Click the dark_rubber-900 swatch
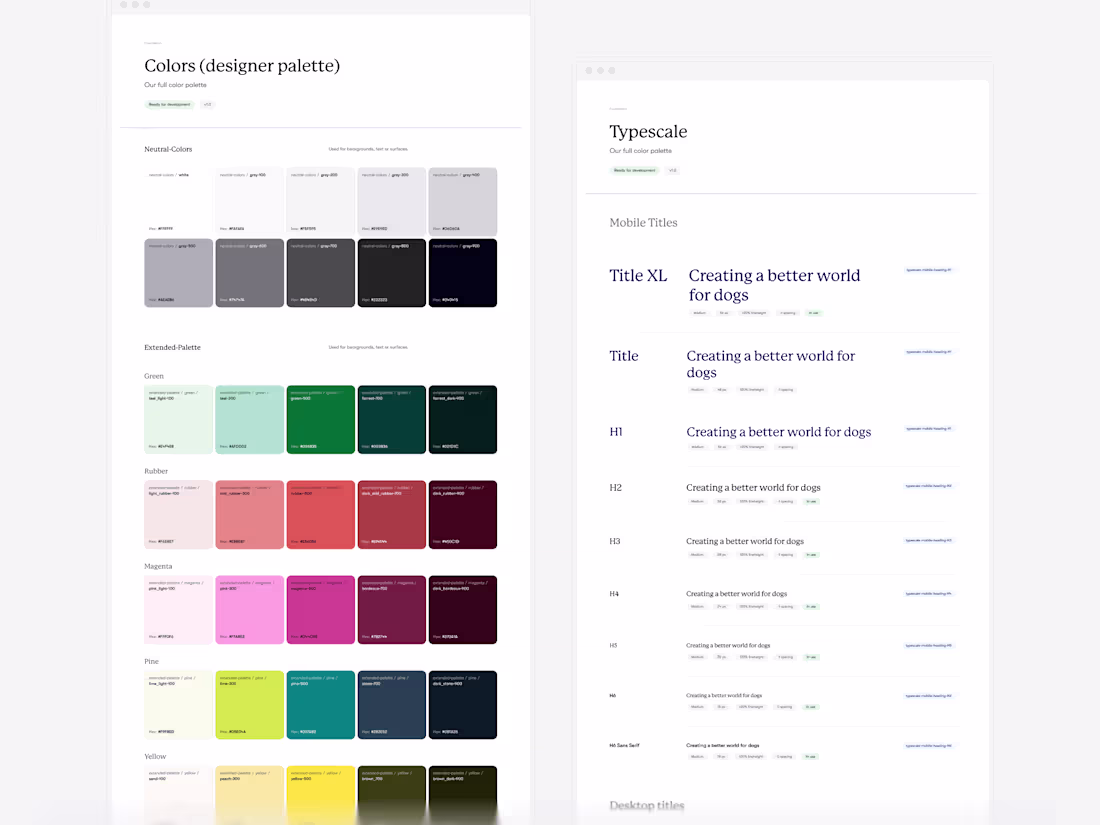The width and height of the screenshot is (1100, 825). 462,514
